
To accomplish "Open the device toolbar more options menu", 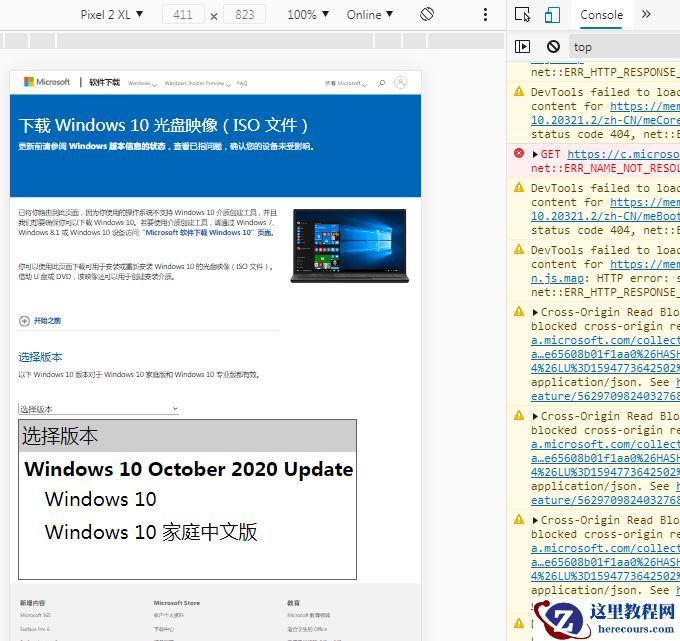I will (485, 14).
